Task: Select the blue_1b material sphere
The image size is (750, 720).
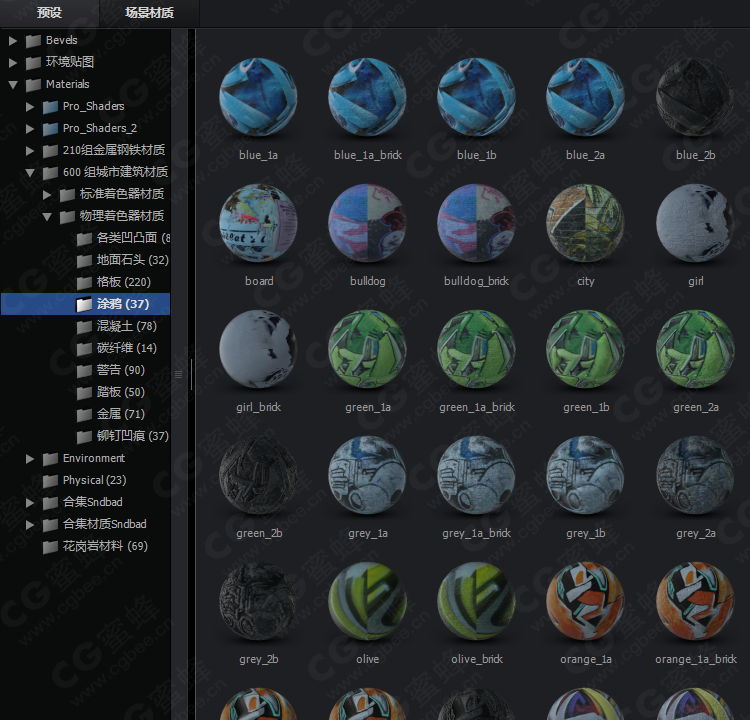Action: tap(476, 97)
